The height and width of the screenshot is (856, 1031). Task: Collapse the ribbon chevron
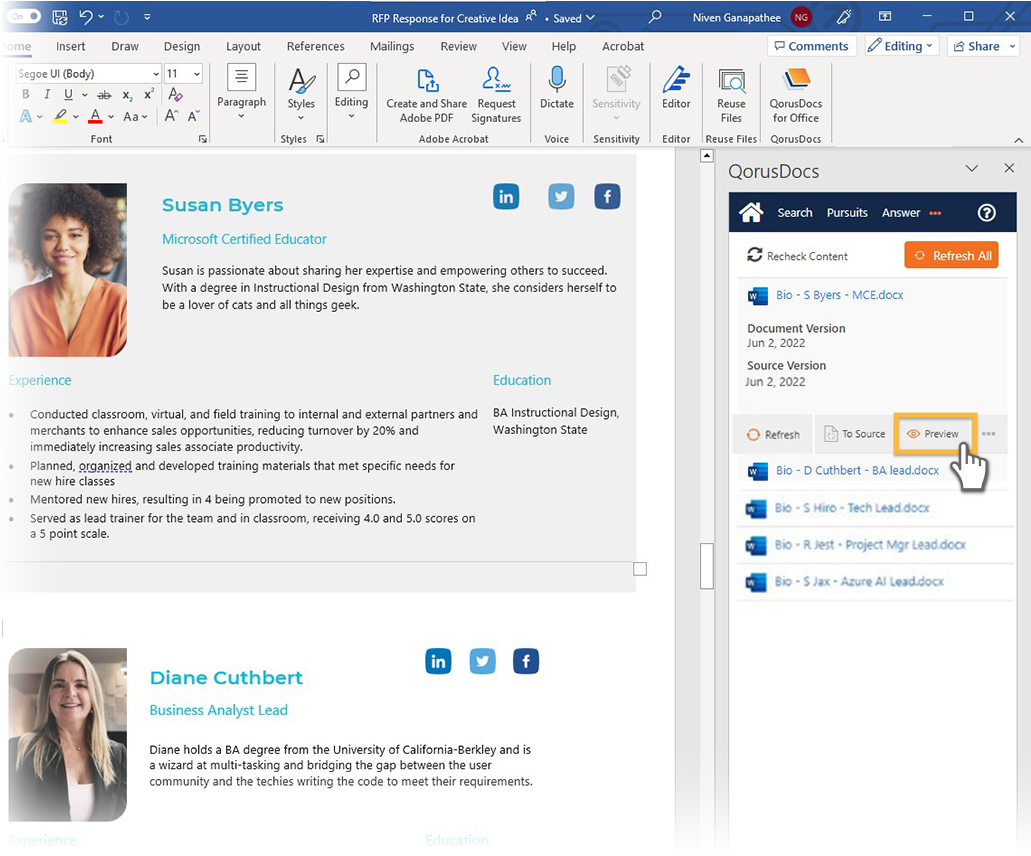[1018, 140]
